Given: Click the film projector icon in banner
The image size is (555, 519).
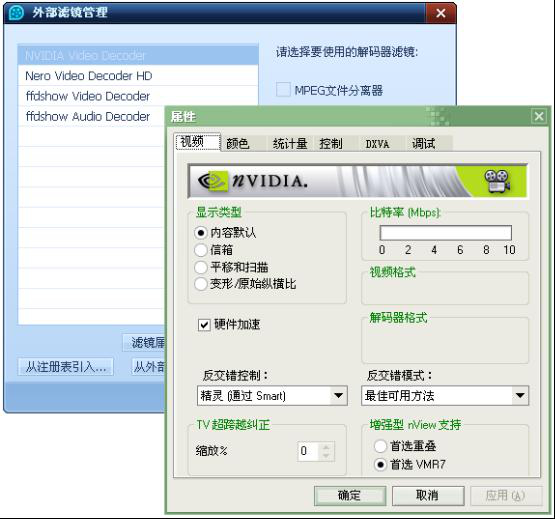Looking at the screenshot, I should 497,181.
